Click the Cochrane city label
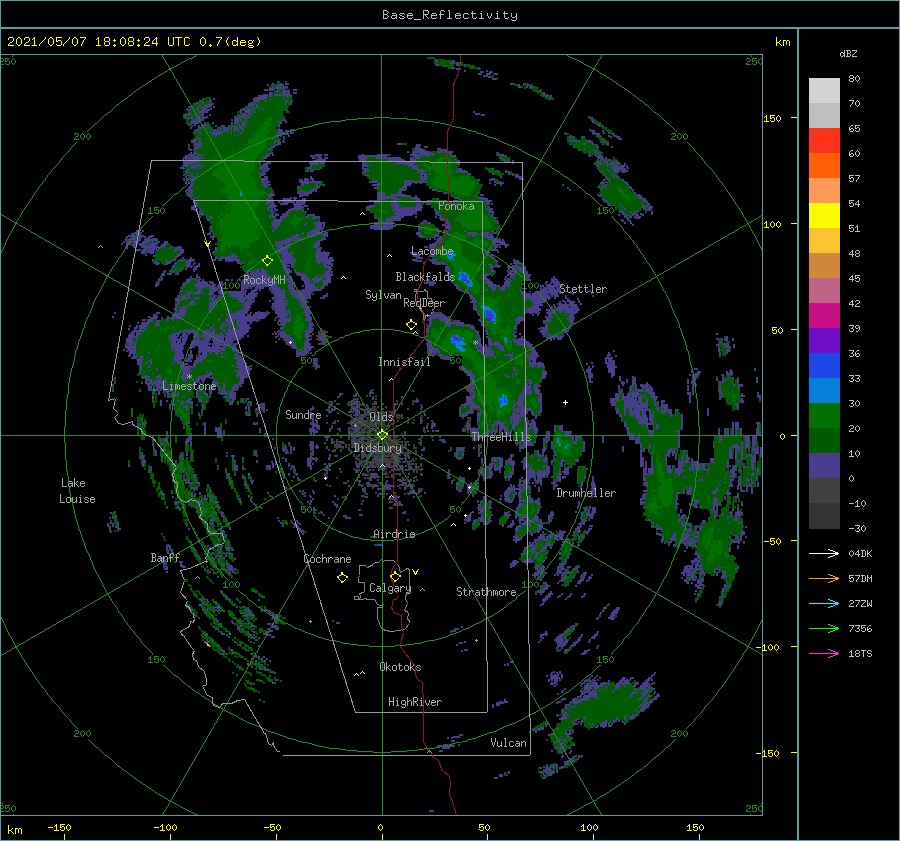Screen dimensions: 900x841 (x=327, y=559)
